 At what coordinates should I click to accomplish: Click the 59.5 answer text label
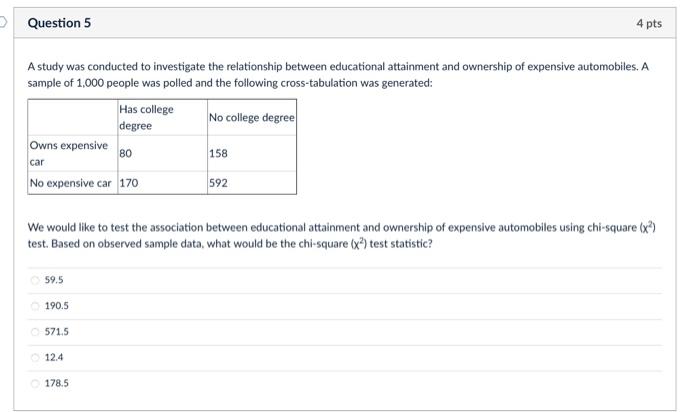click(54, 280)
